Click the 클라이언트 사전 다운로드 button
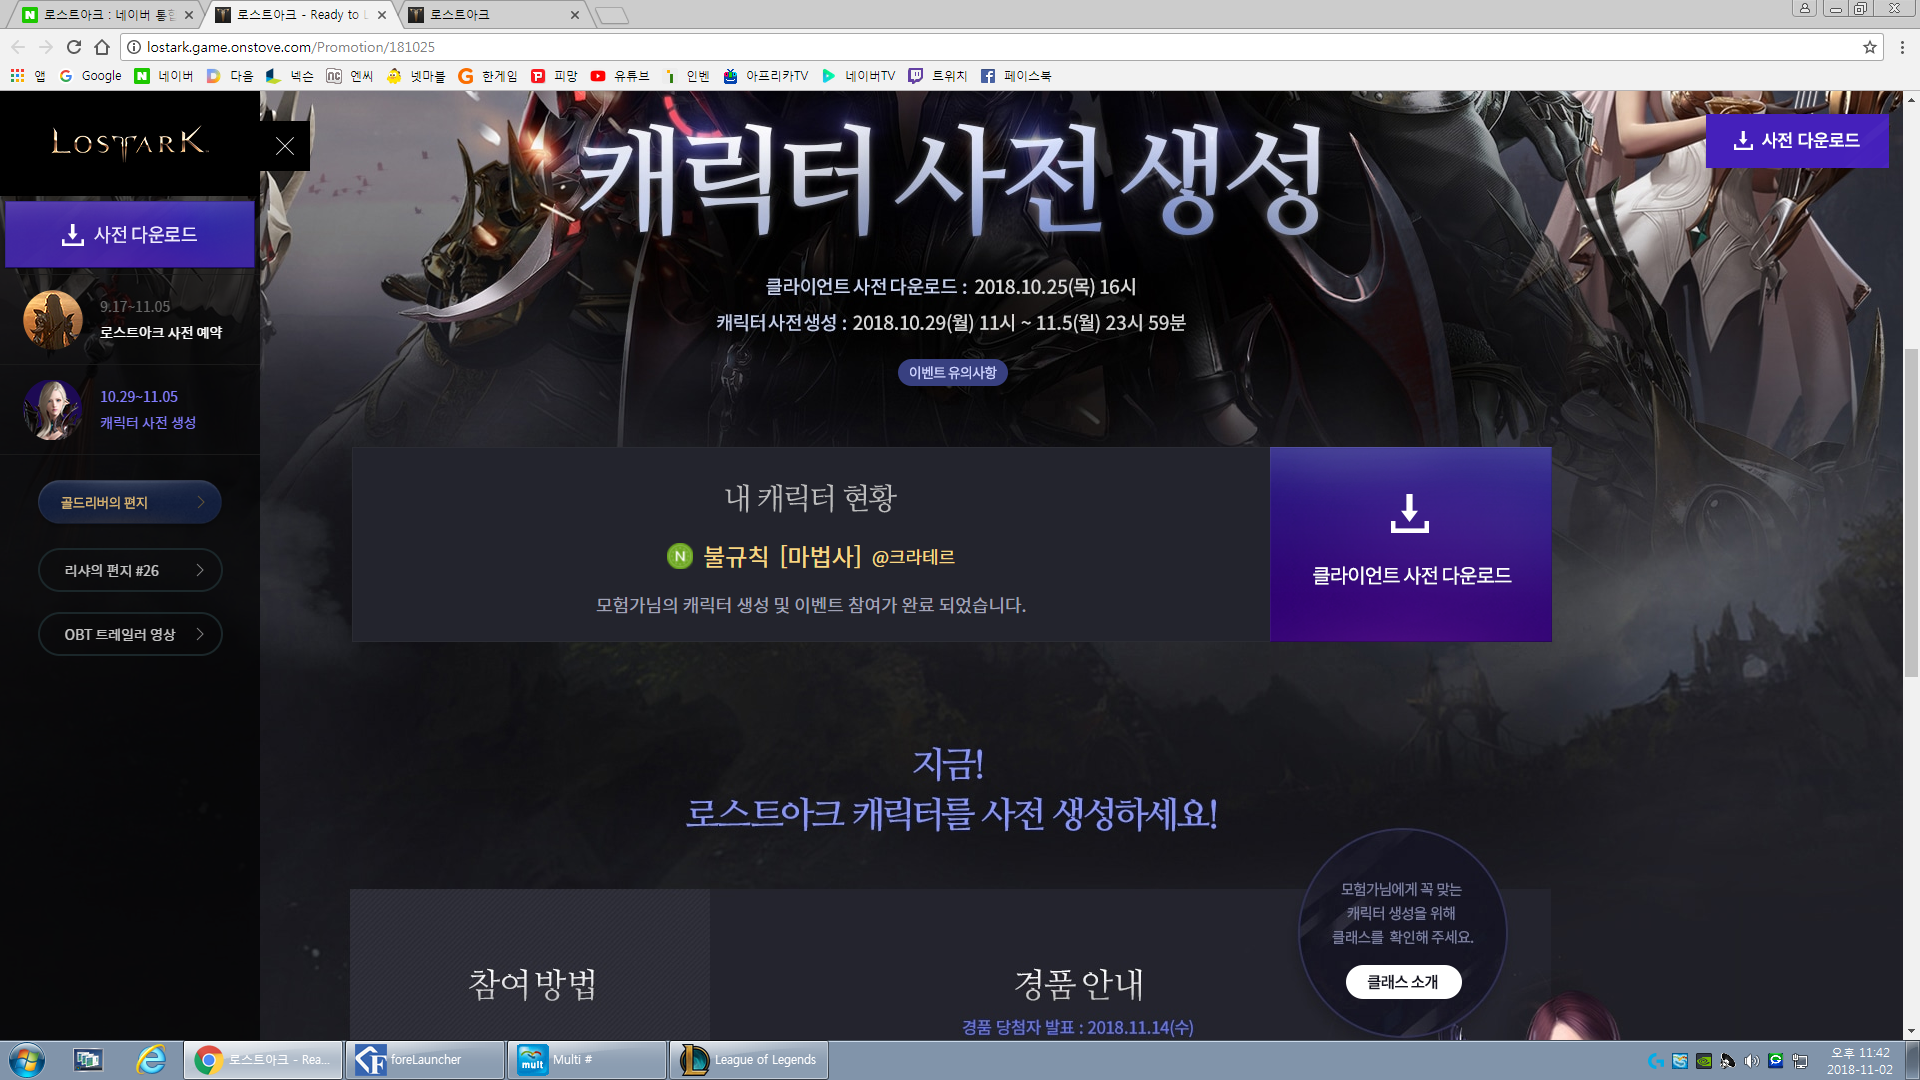 pyautogui.click(x=1410, y=544)
